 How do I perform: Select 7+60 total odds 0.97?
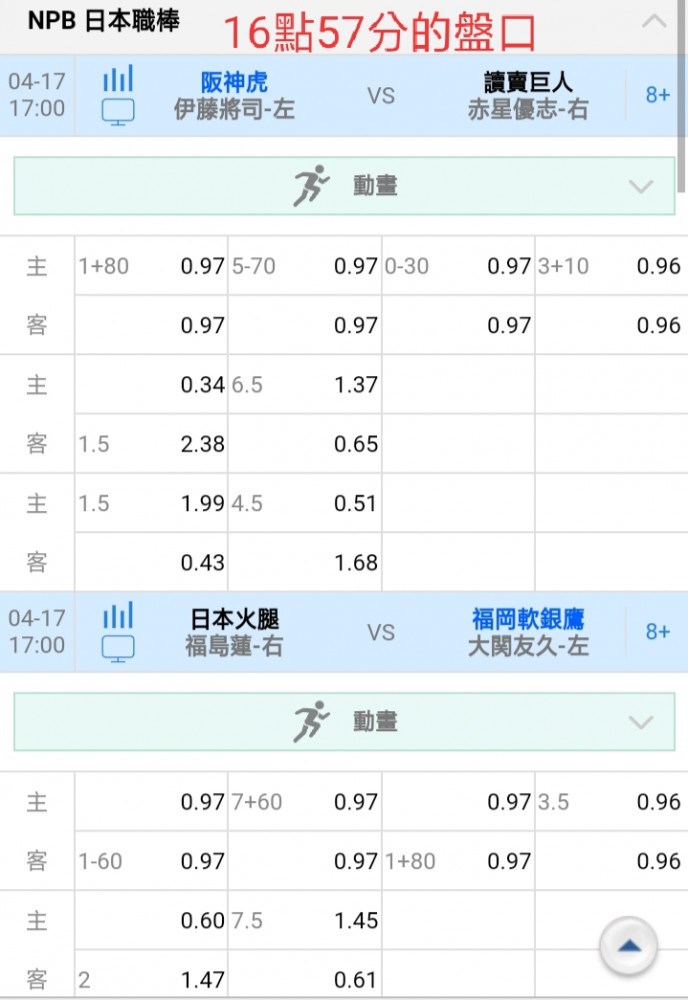(x=305, y=802)
